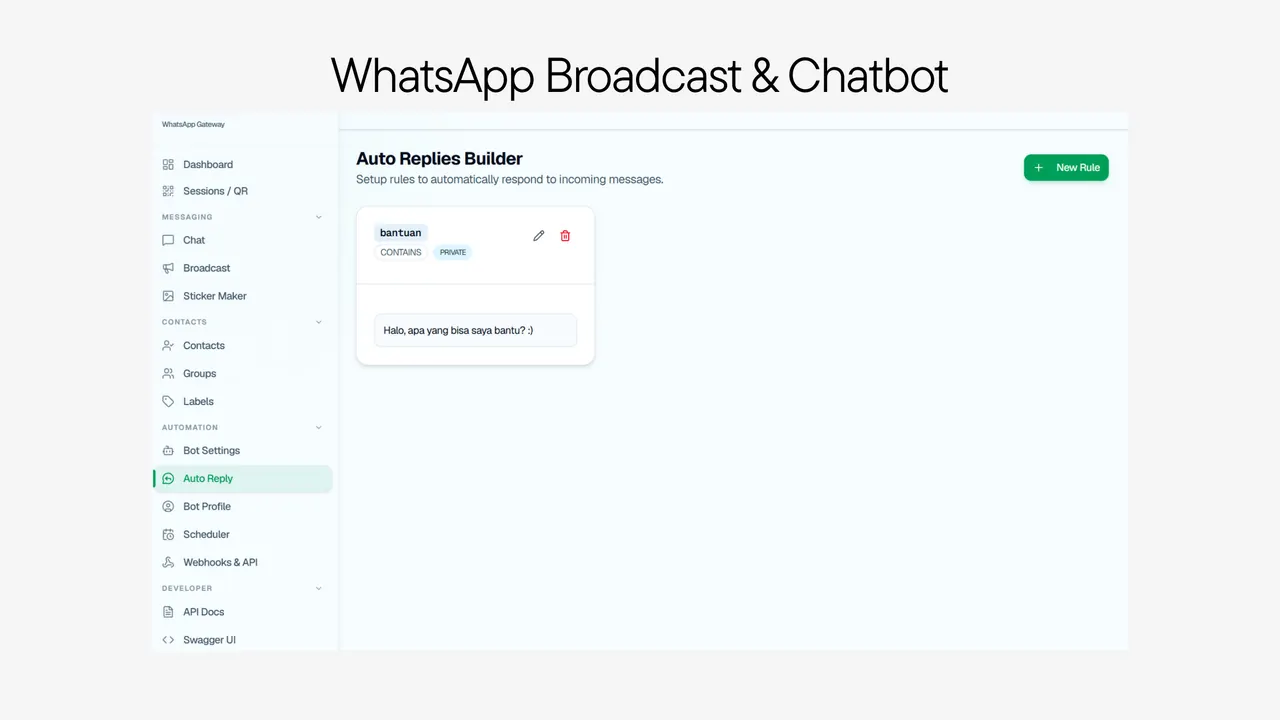
Task: Open the Sticker Maker image icon
Action: point(168,296)
